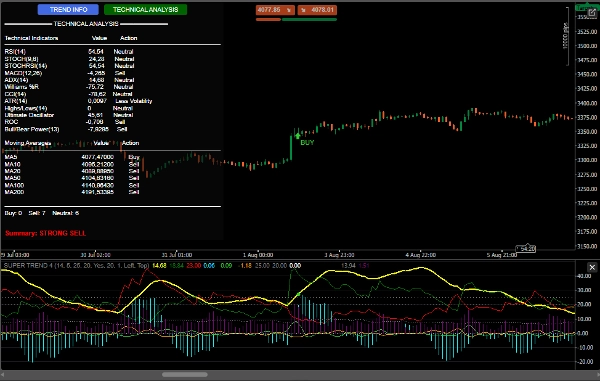Click the 4078.01 buy price button
Viewport: 600px width, 381px height.
pyautogui.click(x=317, y=10)
